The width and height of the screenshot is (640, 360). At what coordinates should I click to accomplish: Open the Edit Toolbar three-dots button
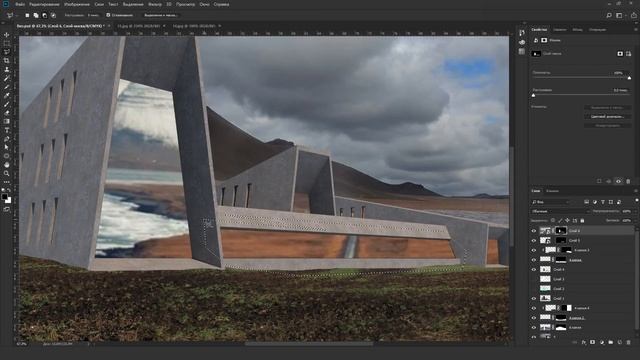(7, 182)
